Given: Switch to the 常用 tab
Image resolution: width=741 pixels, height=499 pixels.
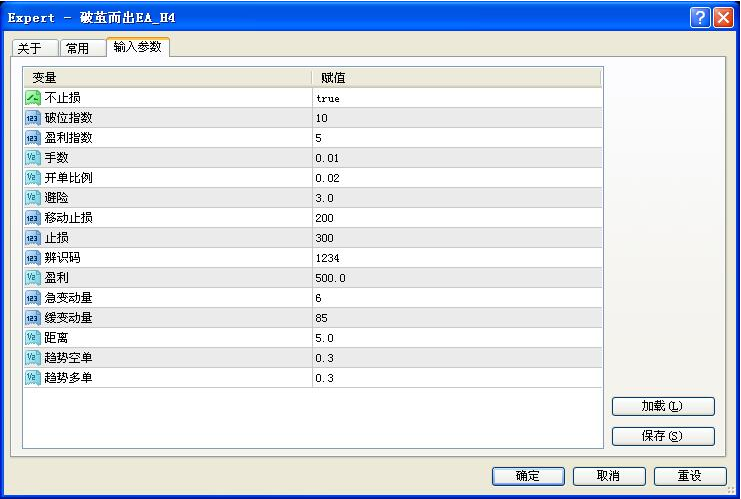Looking at the screenshot, I should (83, 48).
